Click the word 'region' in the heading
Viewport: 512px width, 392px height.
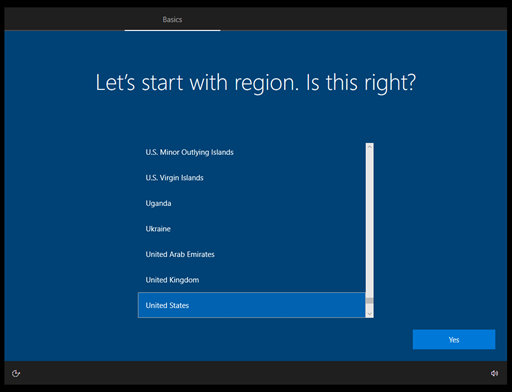(x=265, y=83)
